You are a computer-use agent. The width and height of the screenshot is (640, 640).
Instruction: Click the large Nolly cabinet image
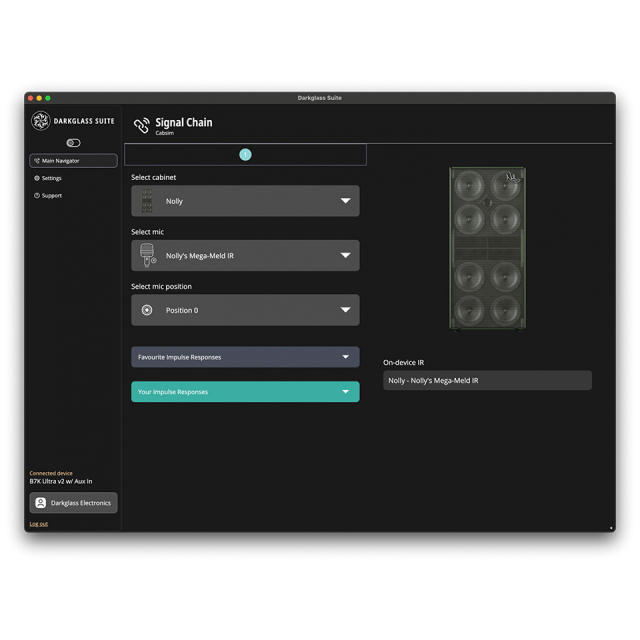coord(487,248)
